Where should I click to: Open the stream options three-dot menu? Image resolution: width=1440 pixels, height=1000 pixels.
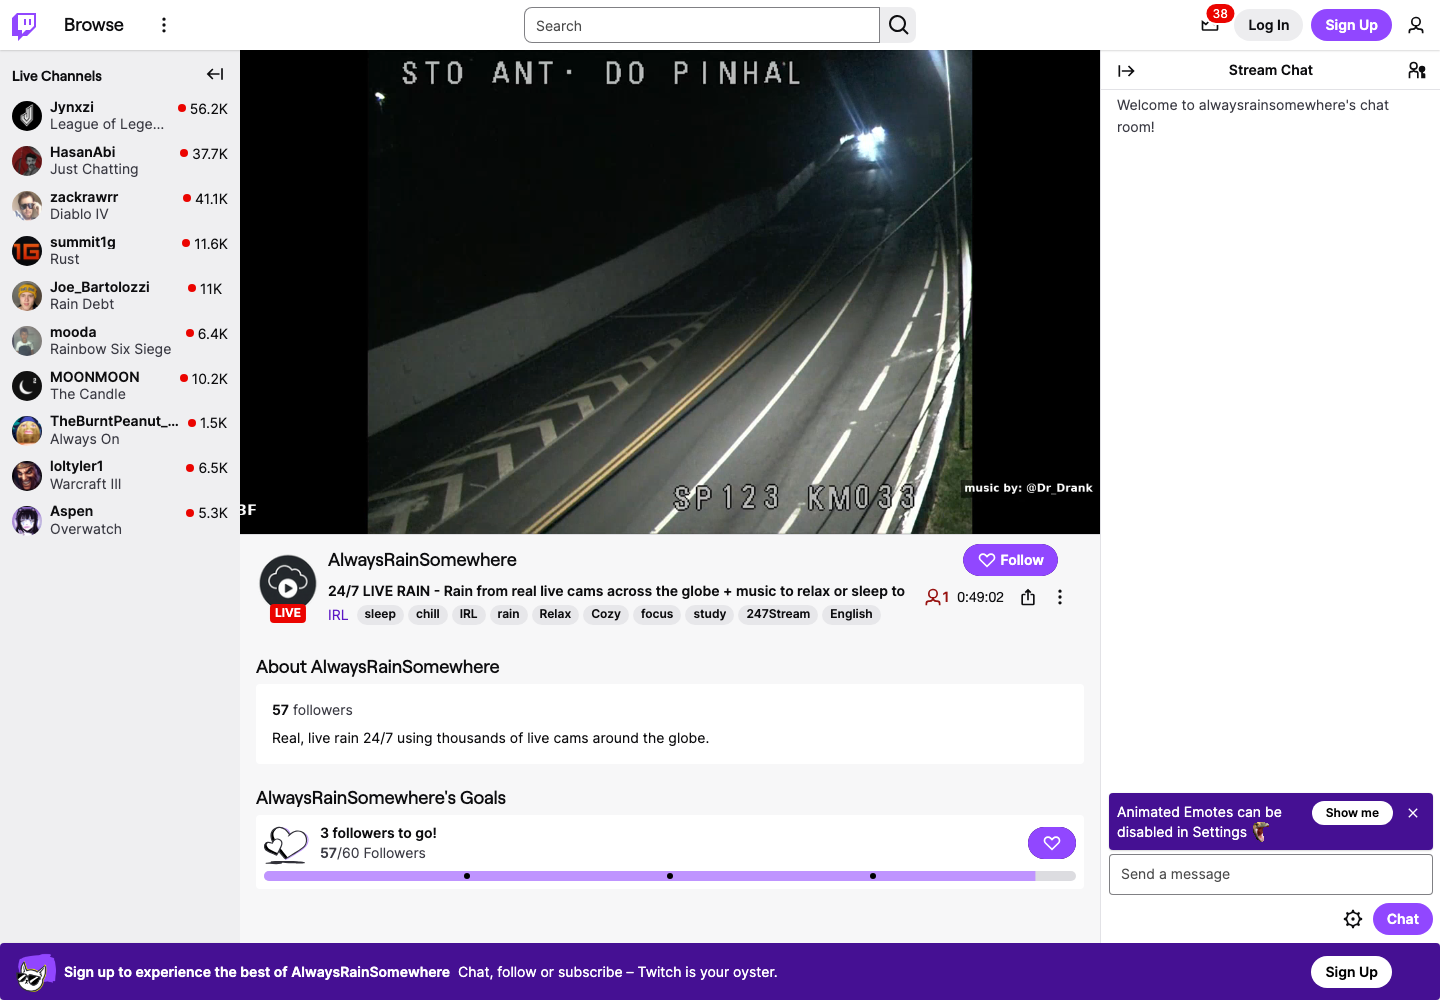pyautogui.click(x=1060, y=597)
